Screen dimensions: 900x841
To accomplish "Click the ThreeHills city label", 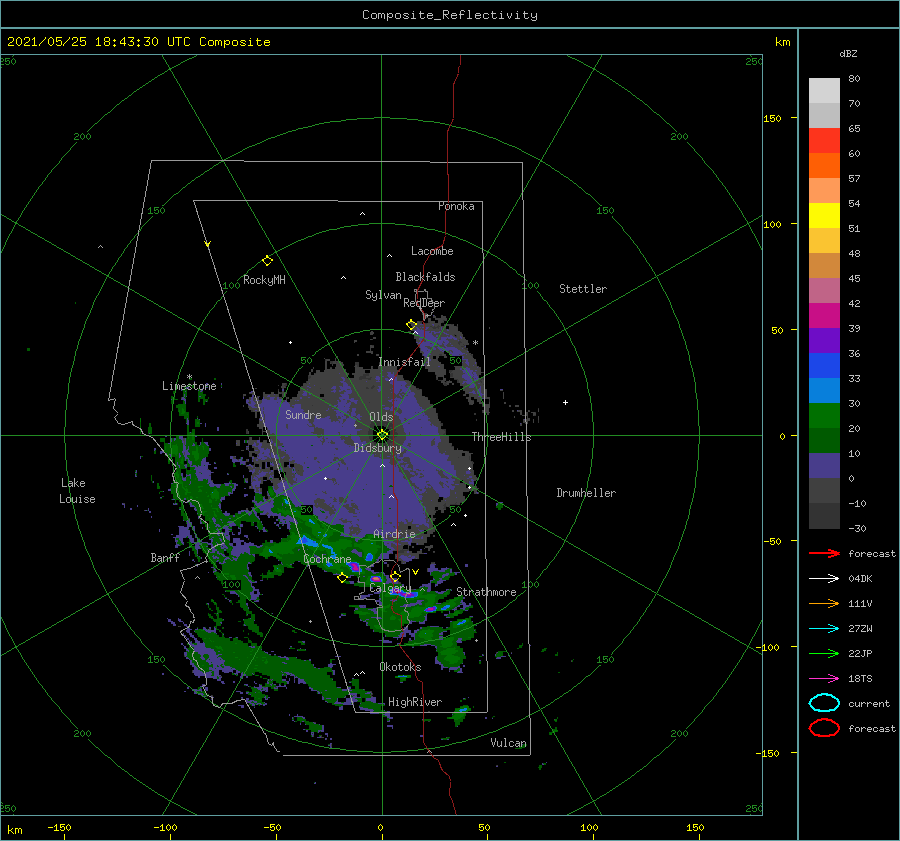I will coord(501,437).
